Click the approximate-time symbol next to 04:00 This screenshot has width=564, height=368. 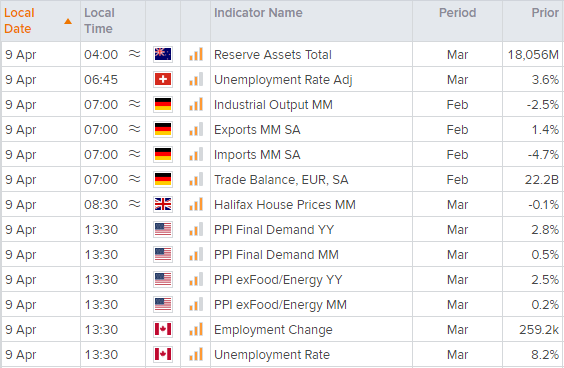[x=135, y=54]
